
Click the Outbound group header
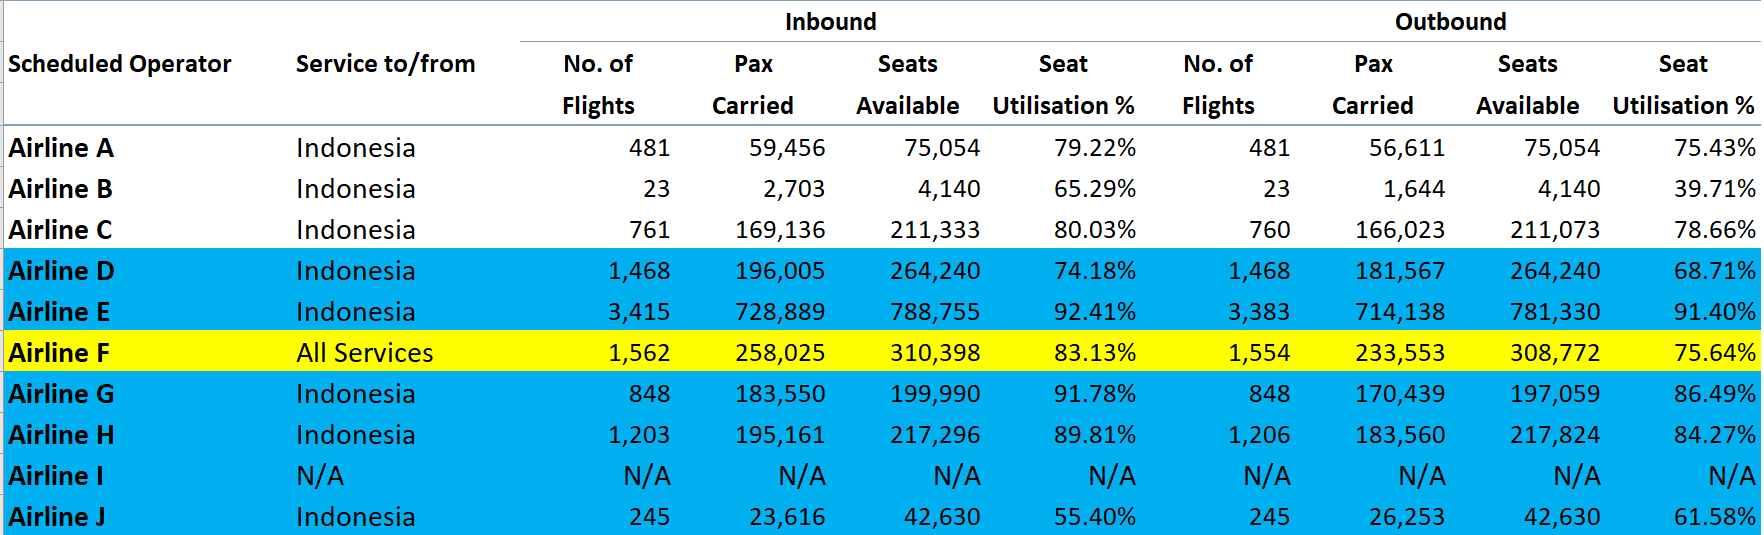1450,21
